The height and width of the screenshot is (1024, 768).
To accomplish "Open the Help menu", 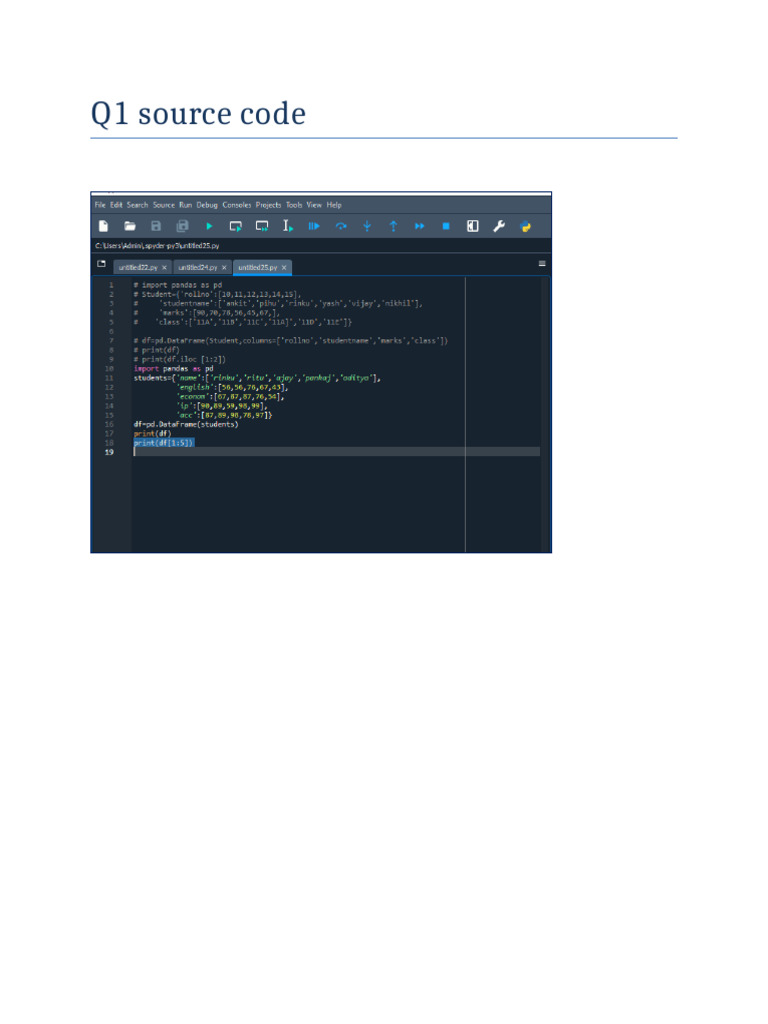I will [334, 205].
